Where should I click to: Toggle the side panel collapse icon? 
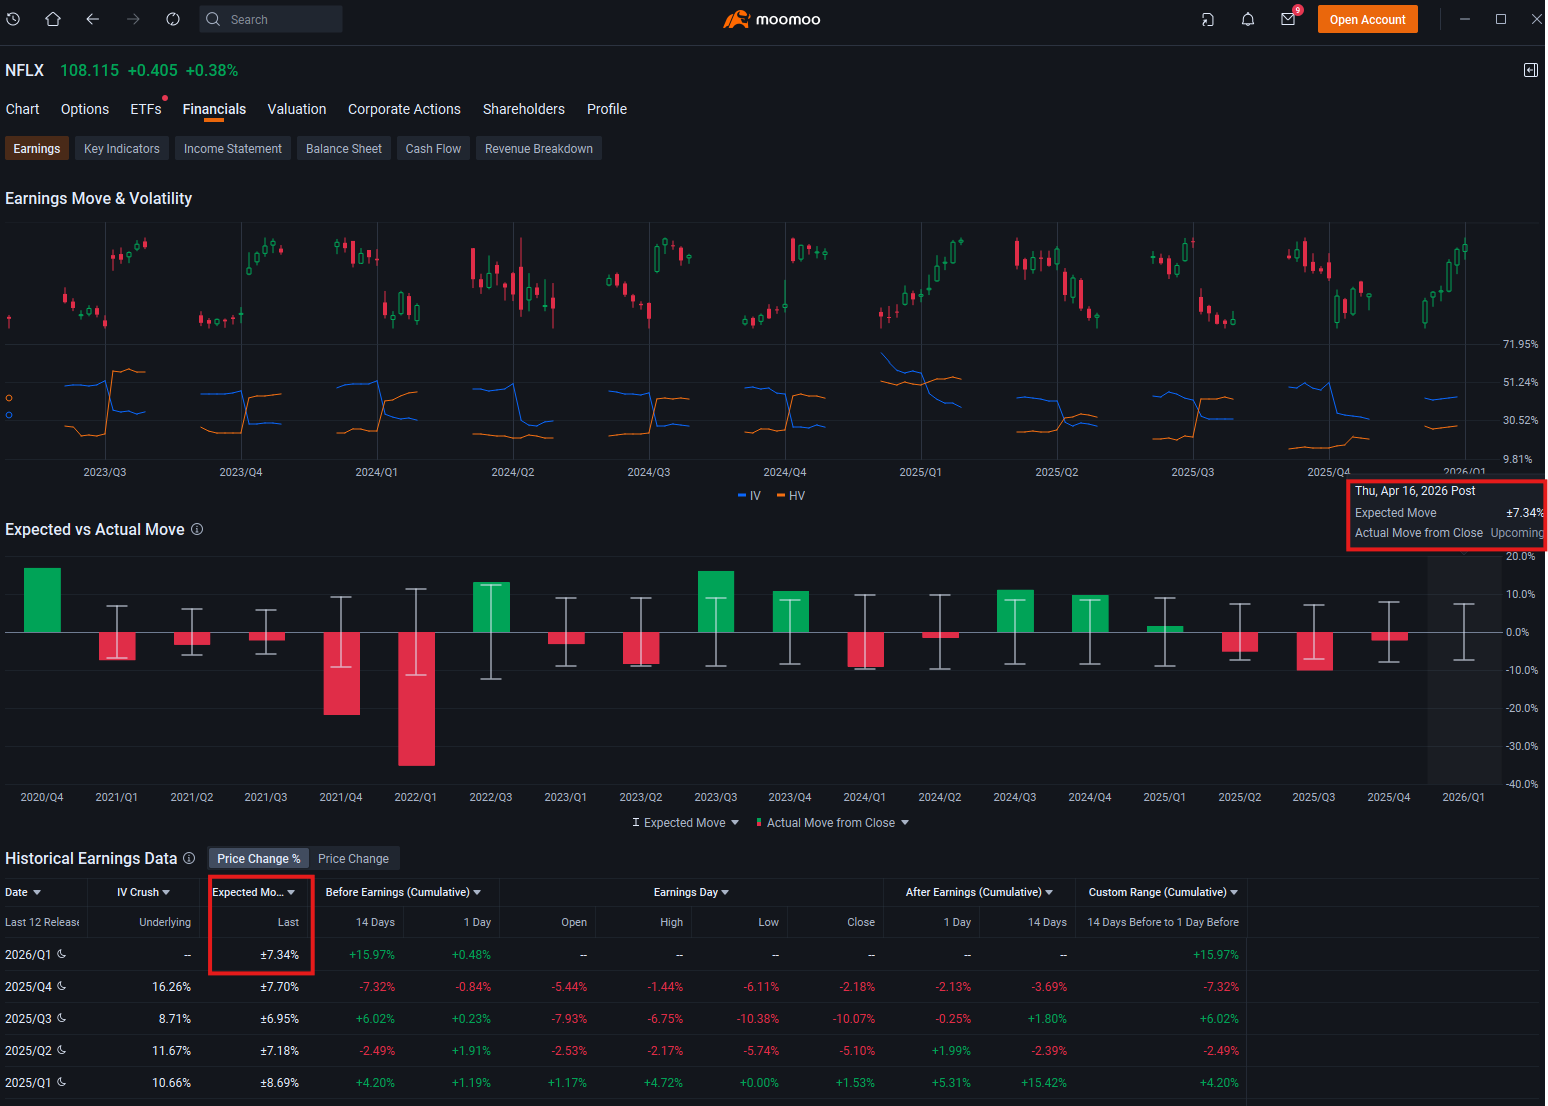tap(1531, 70)
